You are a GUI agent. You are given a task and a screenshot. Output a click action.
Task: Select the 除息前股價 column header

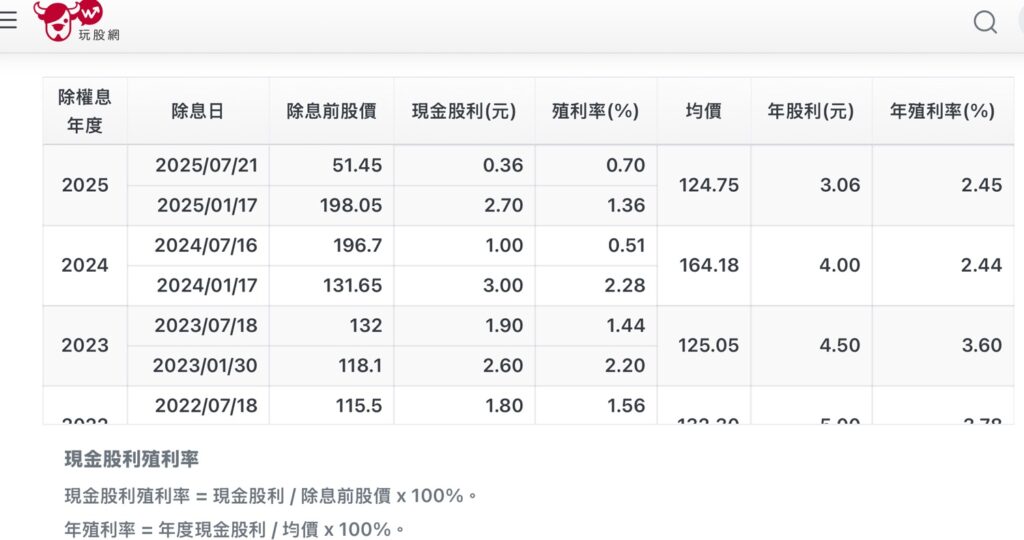point(331,111)
